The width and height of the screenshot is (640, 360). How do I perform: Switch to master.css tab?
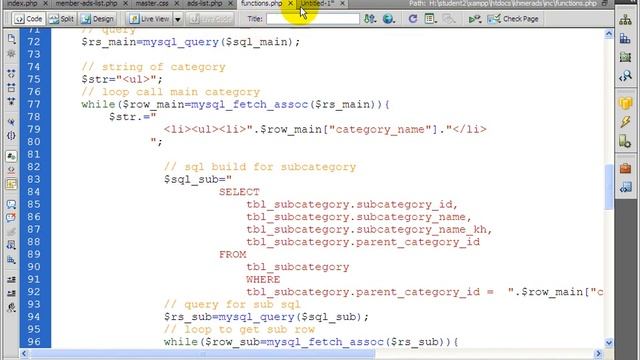click(x=152, y=3)
